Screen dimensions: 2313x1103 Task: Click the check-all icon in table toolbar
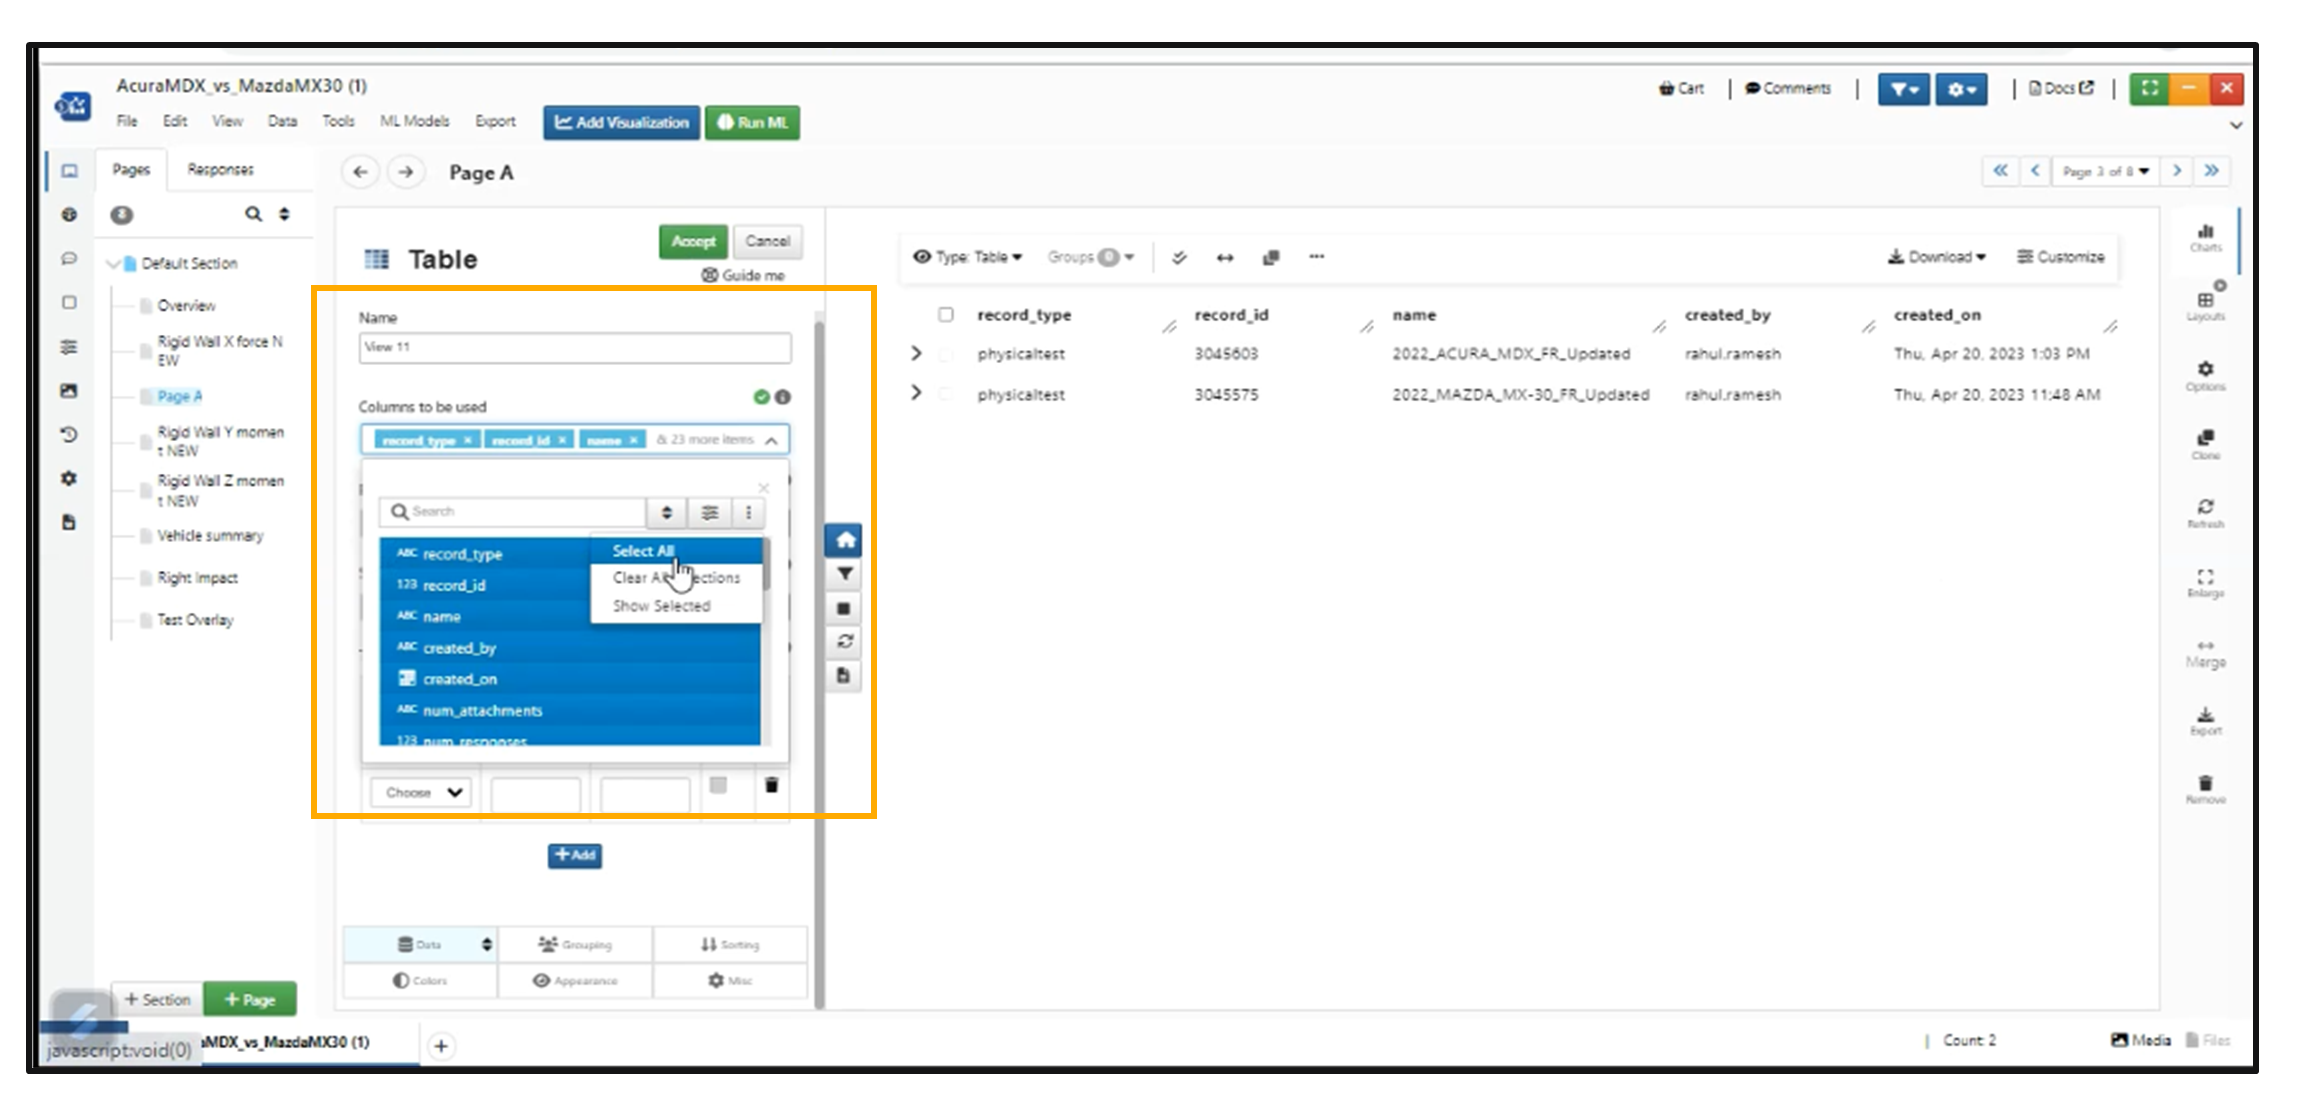pyautogui.click(x=1179, y=257)
